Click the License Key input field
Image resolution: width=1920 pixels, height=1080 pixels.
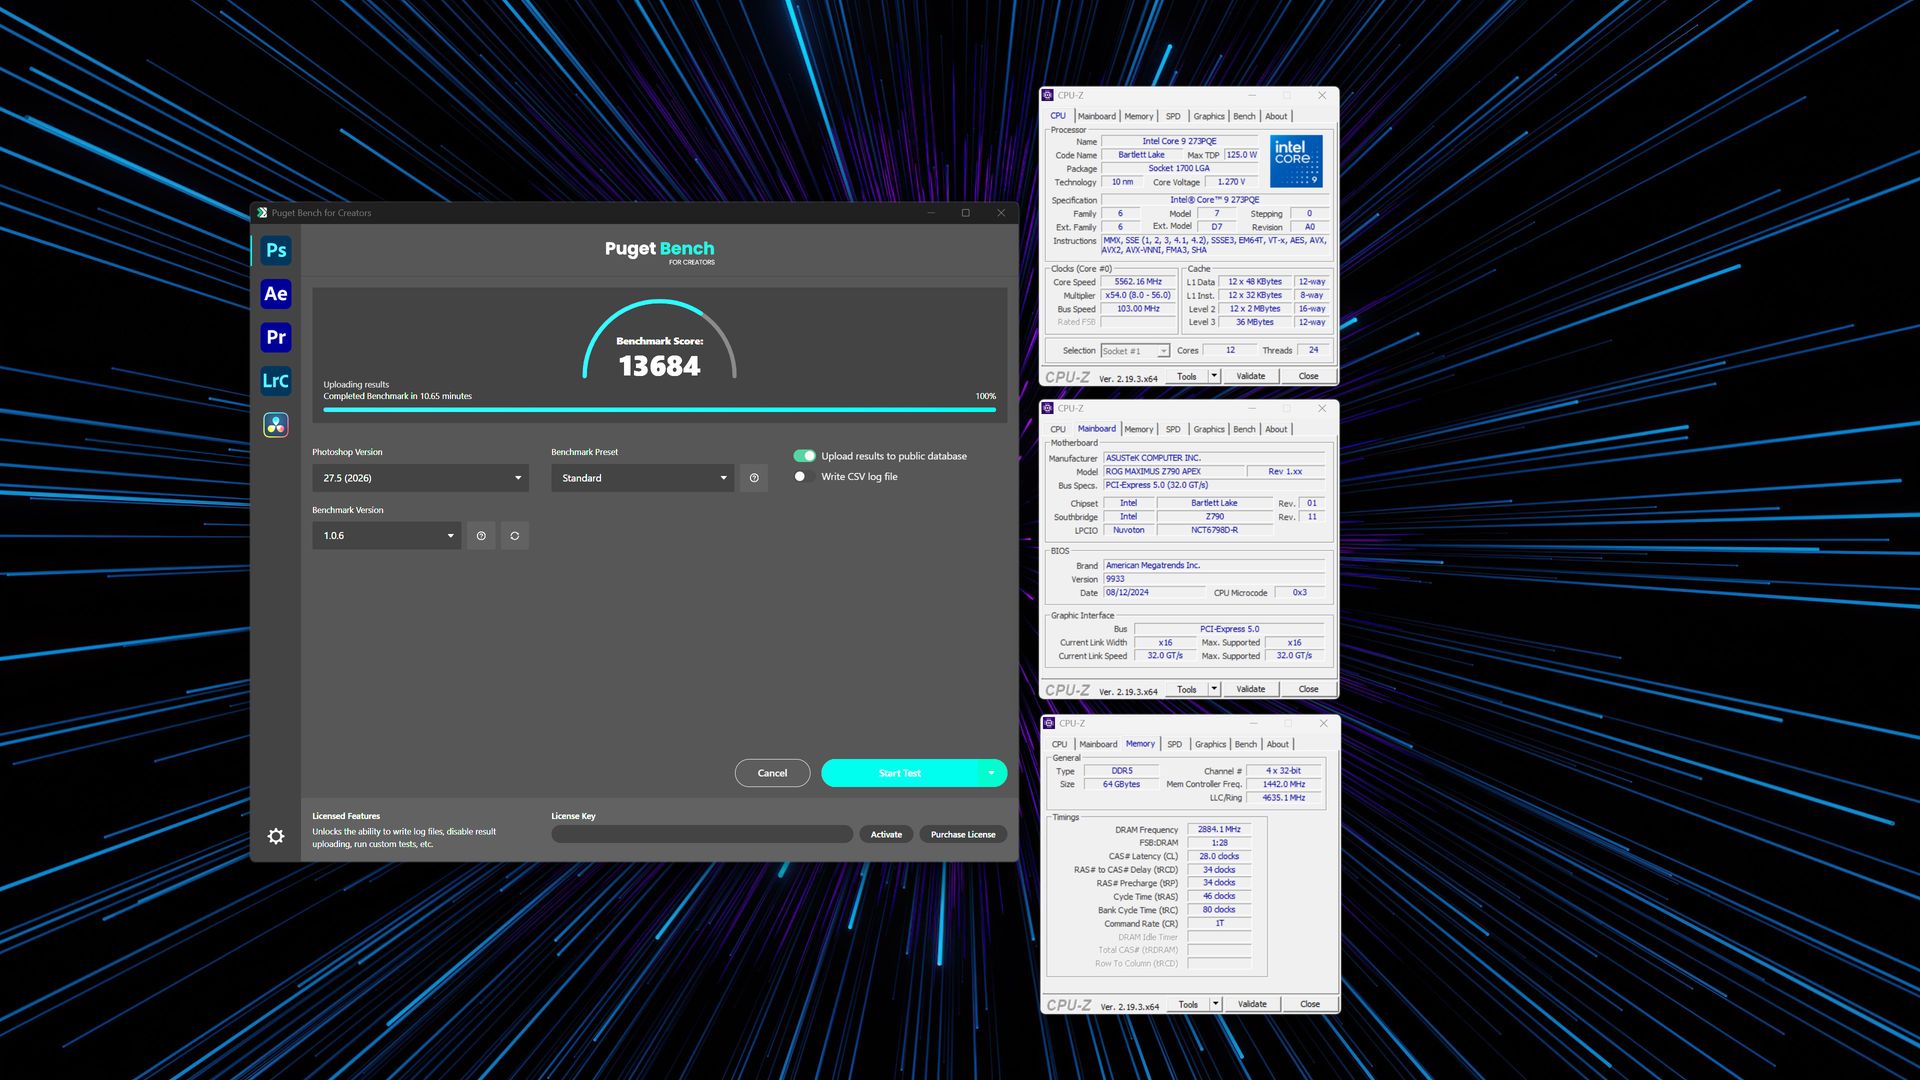(701, 834)
